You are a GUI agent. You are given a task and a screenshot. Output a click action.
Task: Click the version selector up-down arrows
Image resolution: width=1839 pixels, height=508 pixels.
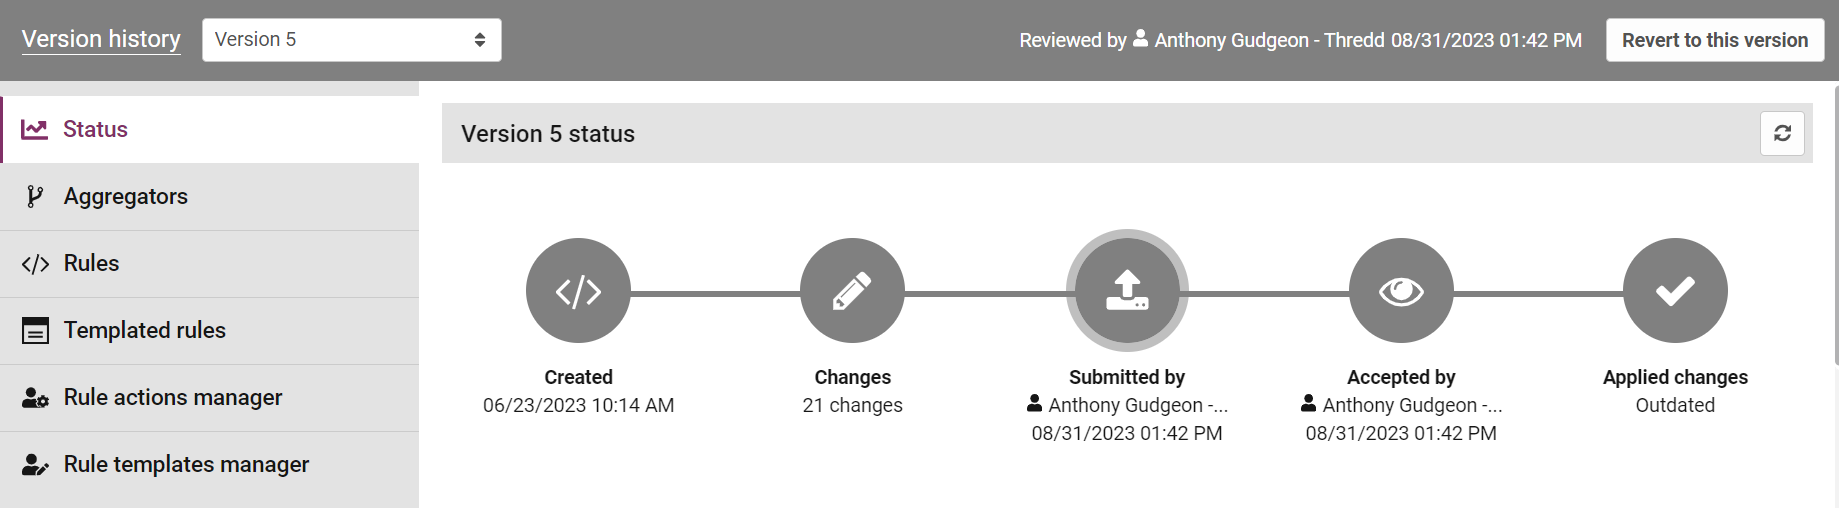coord(480,40)
